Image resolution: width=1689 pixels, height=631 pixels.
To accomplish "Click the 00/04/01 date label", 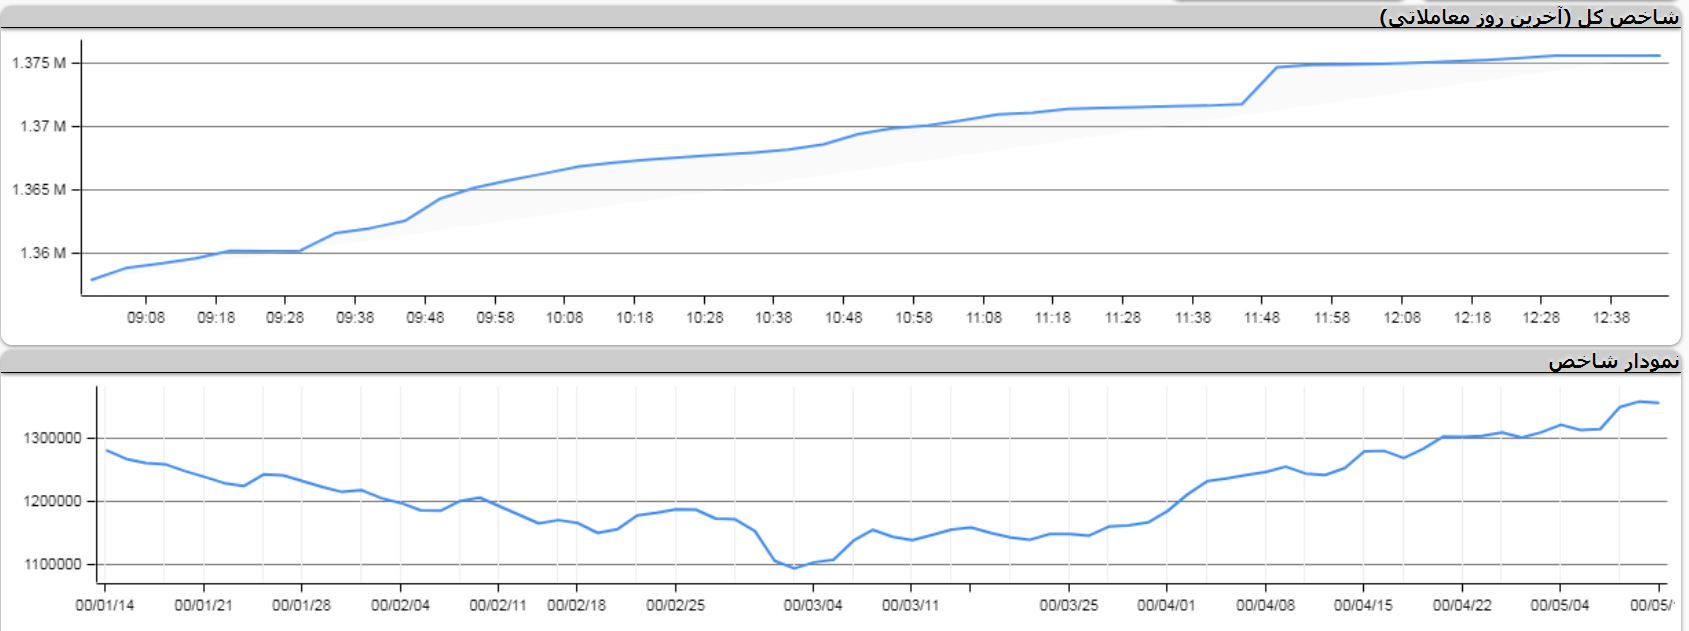I will click(1166, 606).
